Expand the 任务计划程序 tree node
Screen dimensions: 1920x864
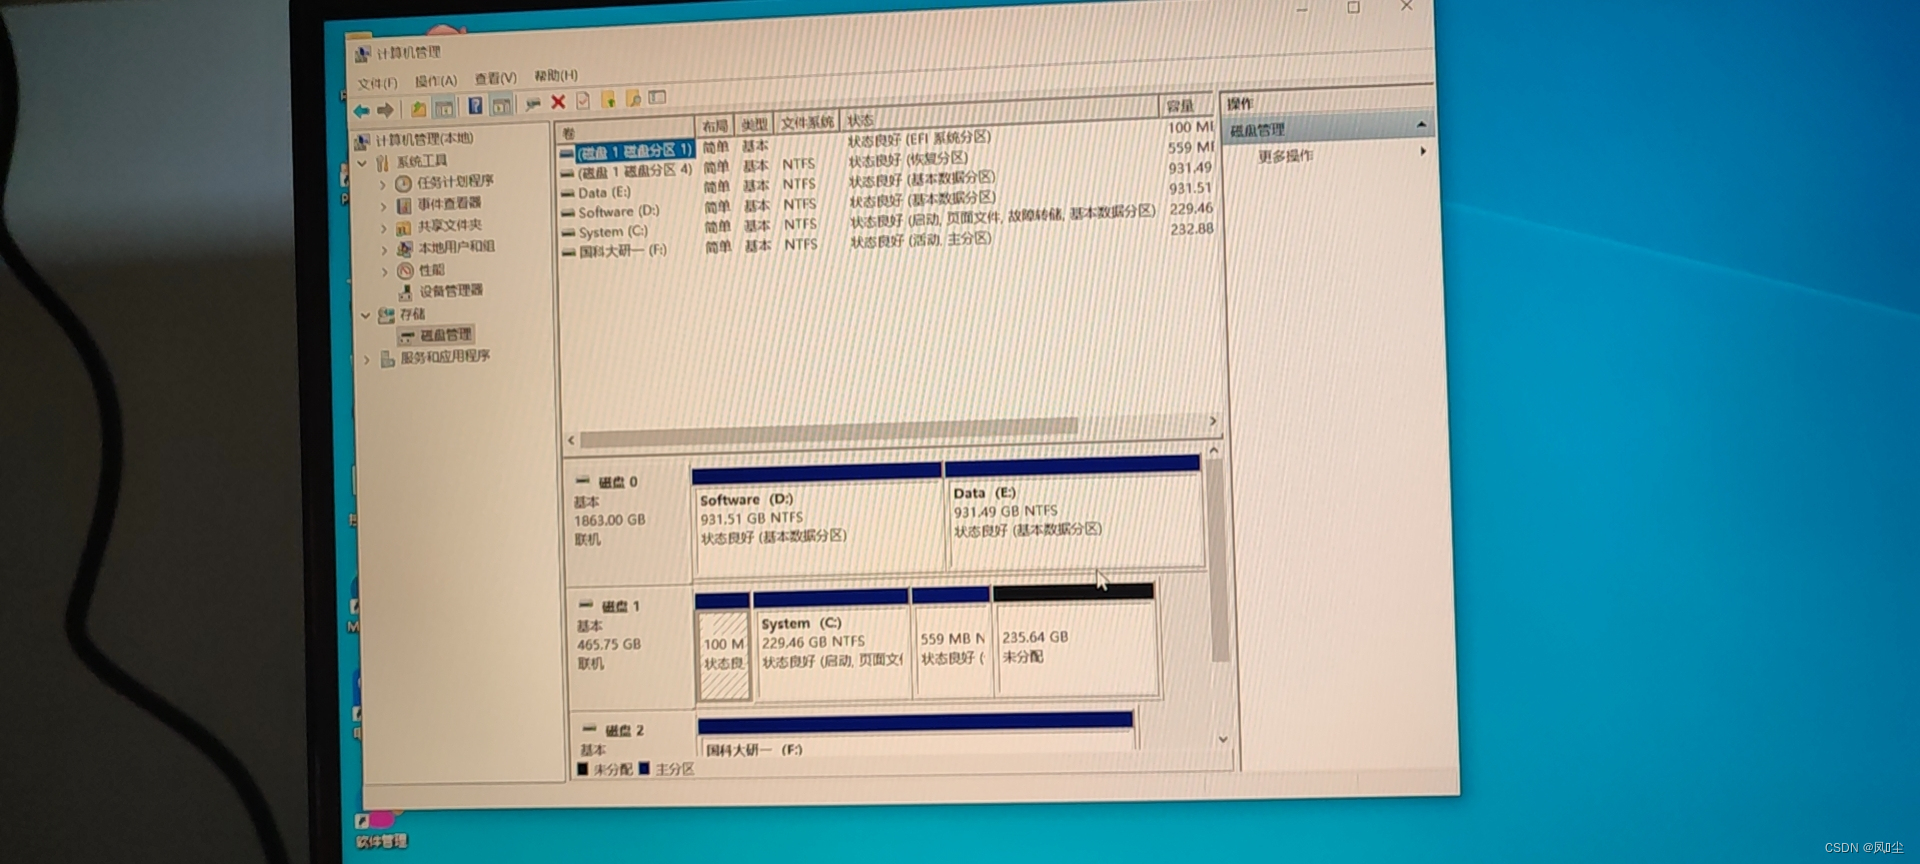(383, 185)
